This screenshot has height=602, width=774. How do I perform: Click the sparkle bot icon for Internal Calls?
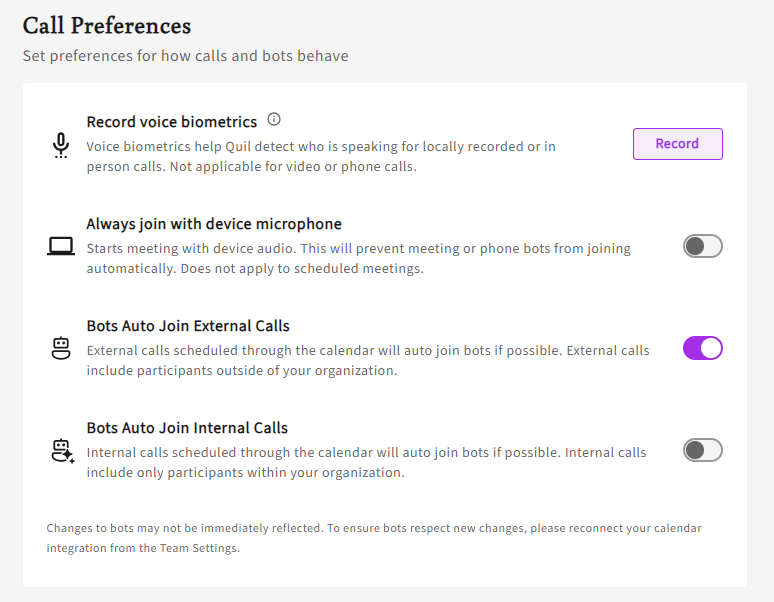(63, 451)
